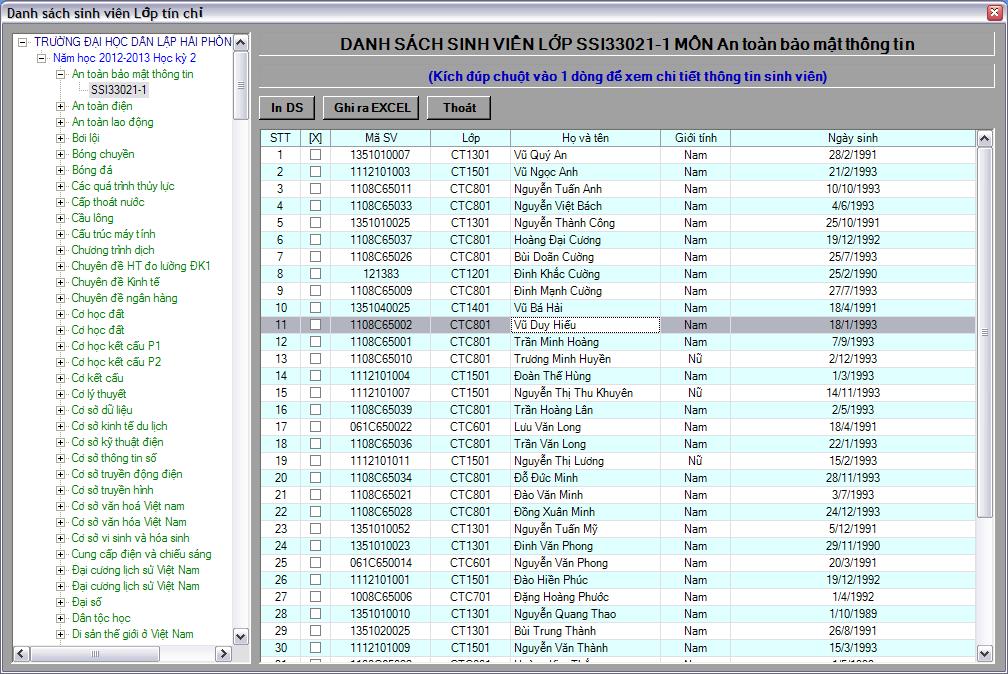Click the tree panel horizontal scrollbar thumb
Screen dimensions: 1008x674
[x=95, y=653]
